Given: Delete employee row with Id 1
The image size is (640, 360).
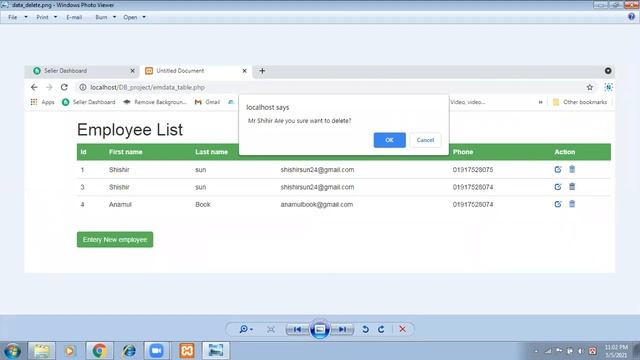Looking at the screenshot, I should point(572,169).
